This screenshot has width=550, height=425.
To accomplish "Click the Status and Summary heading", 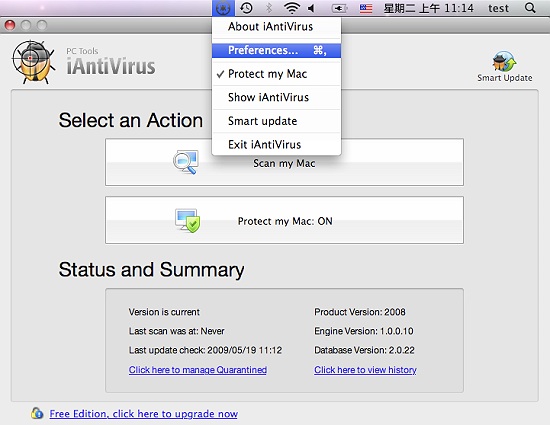I will (152, 270).
